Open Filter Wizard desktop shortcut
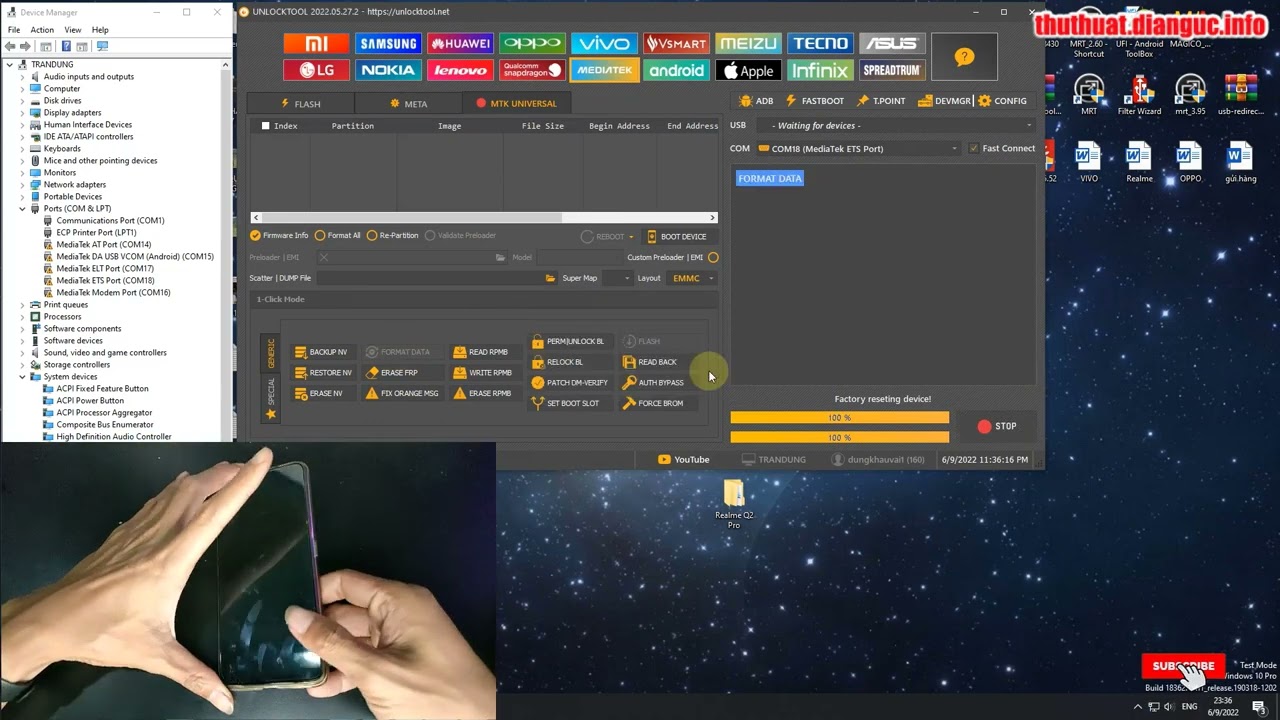 (1139, 96)
